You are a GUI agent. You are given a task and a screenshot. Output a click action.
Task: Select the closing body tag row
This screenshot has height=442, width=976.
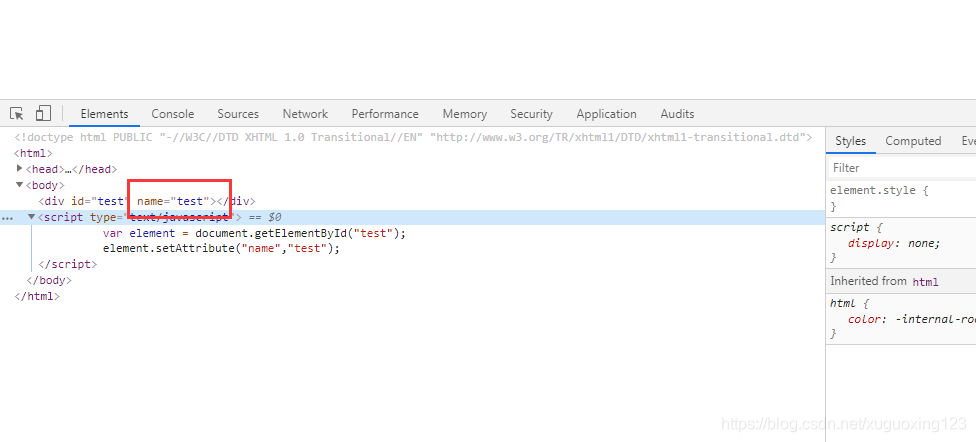coord(49,280)
